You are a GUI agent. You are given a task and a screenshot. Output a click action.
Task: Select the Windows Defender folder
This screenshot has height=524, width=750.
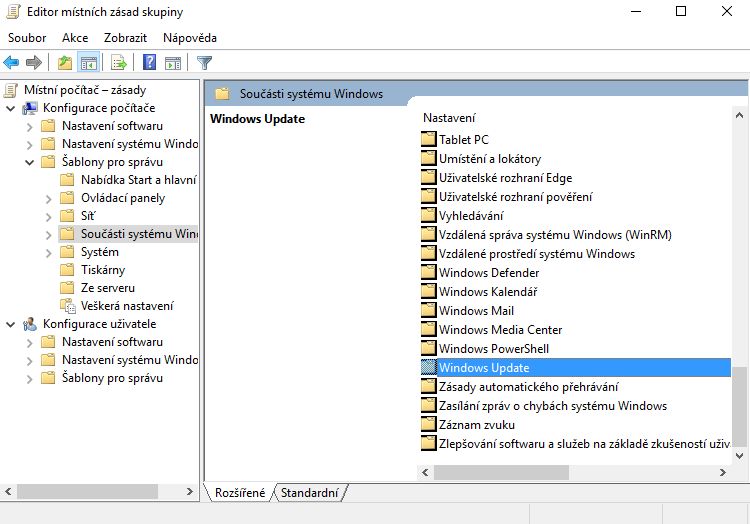[x=489, y=273]
